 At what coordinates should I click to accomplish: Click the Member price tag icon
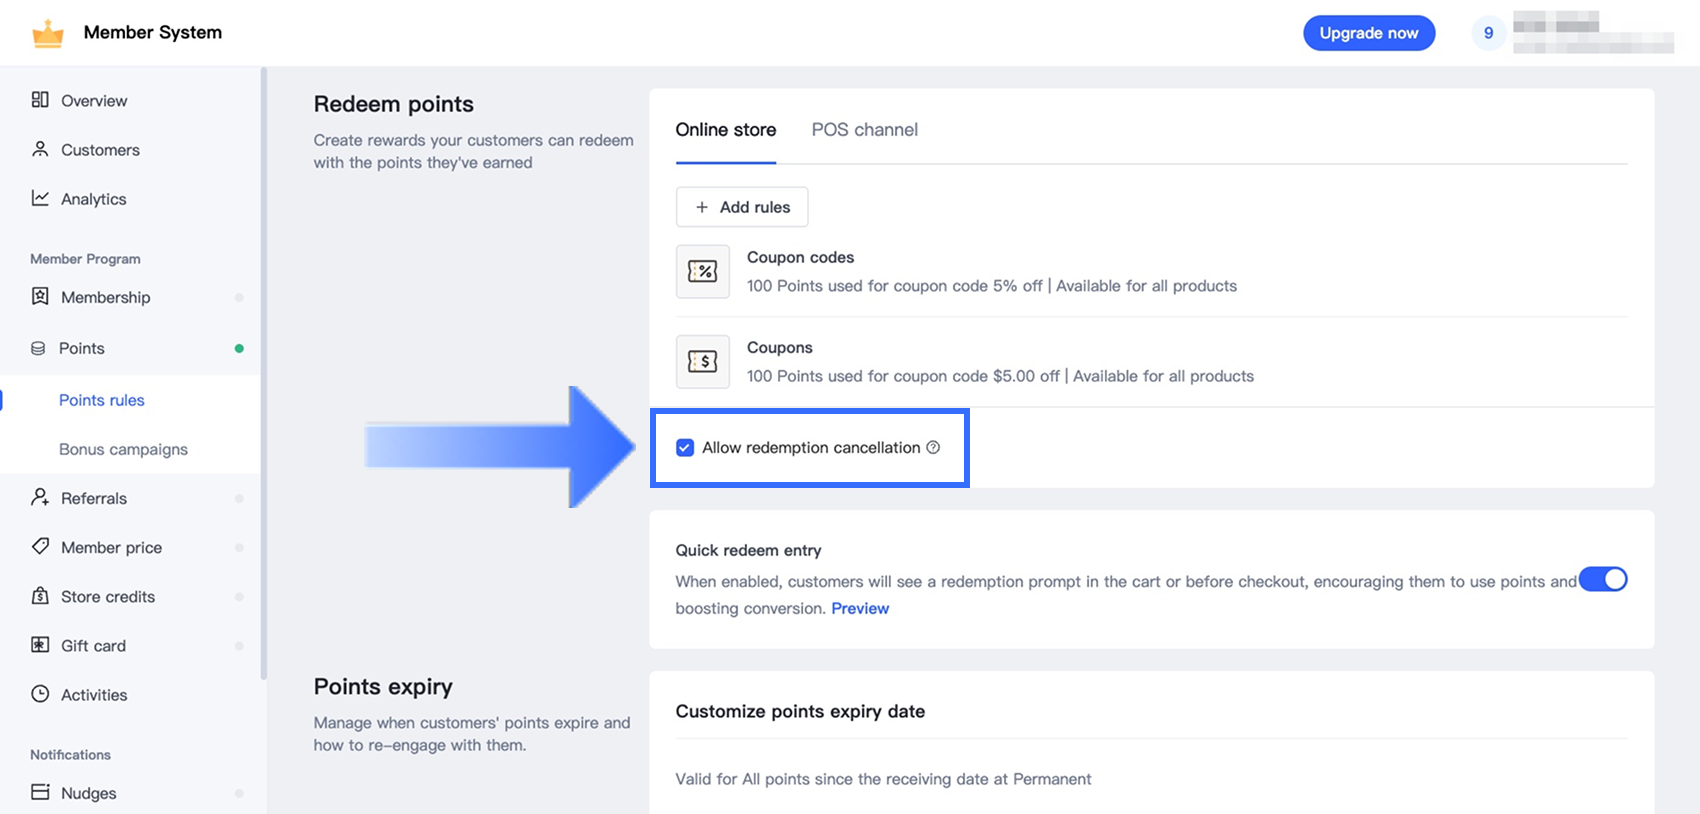click(40, 547)
